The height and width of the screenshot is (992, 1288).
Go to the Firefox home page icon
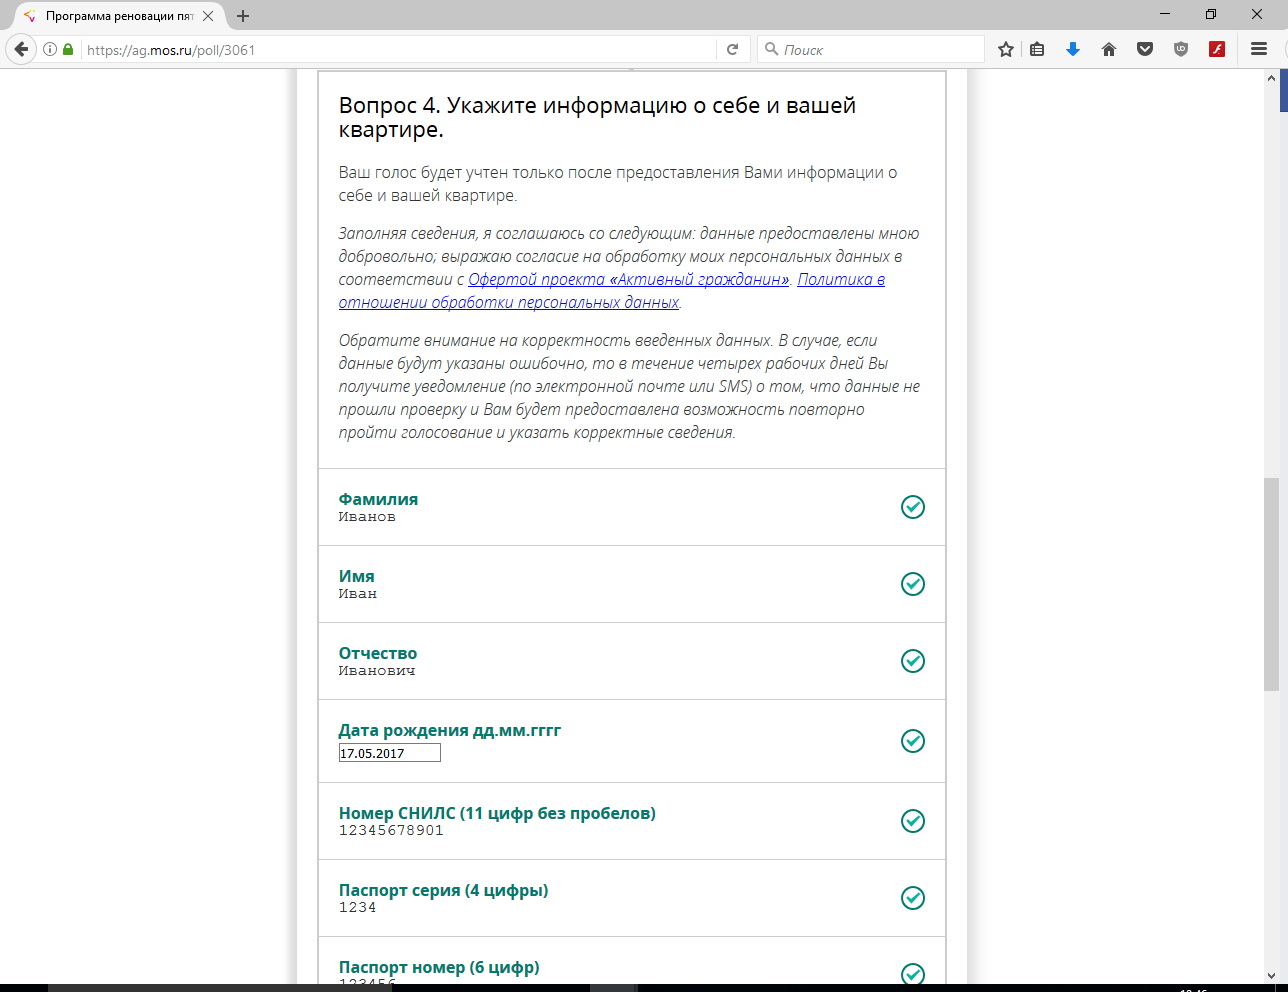tap(1109, 49)
